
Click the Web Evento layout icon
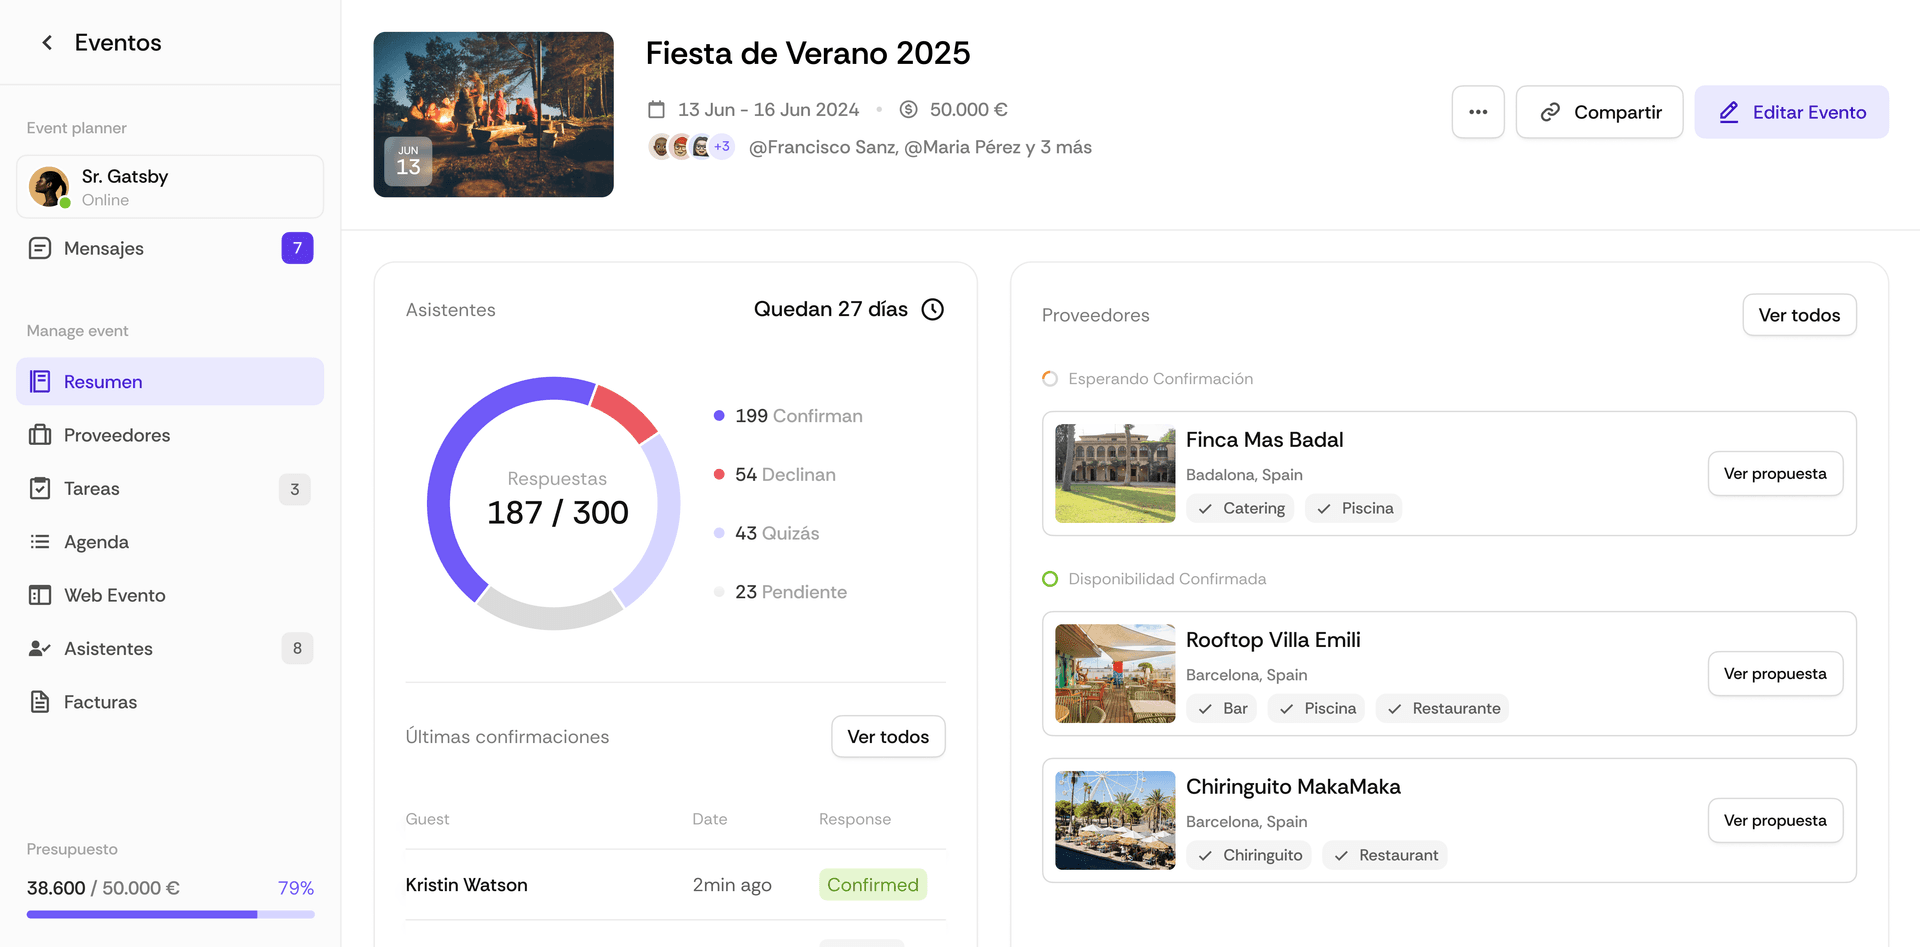40,595
